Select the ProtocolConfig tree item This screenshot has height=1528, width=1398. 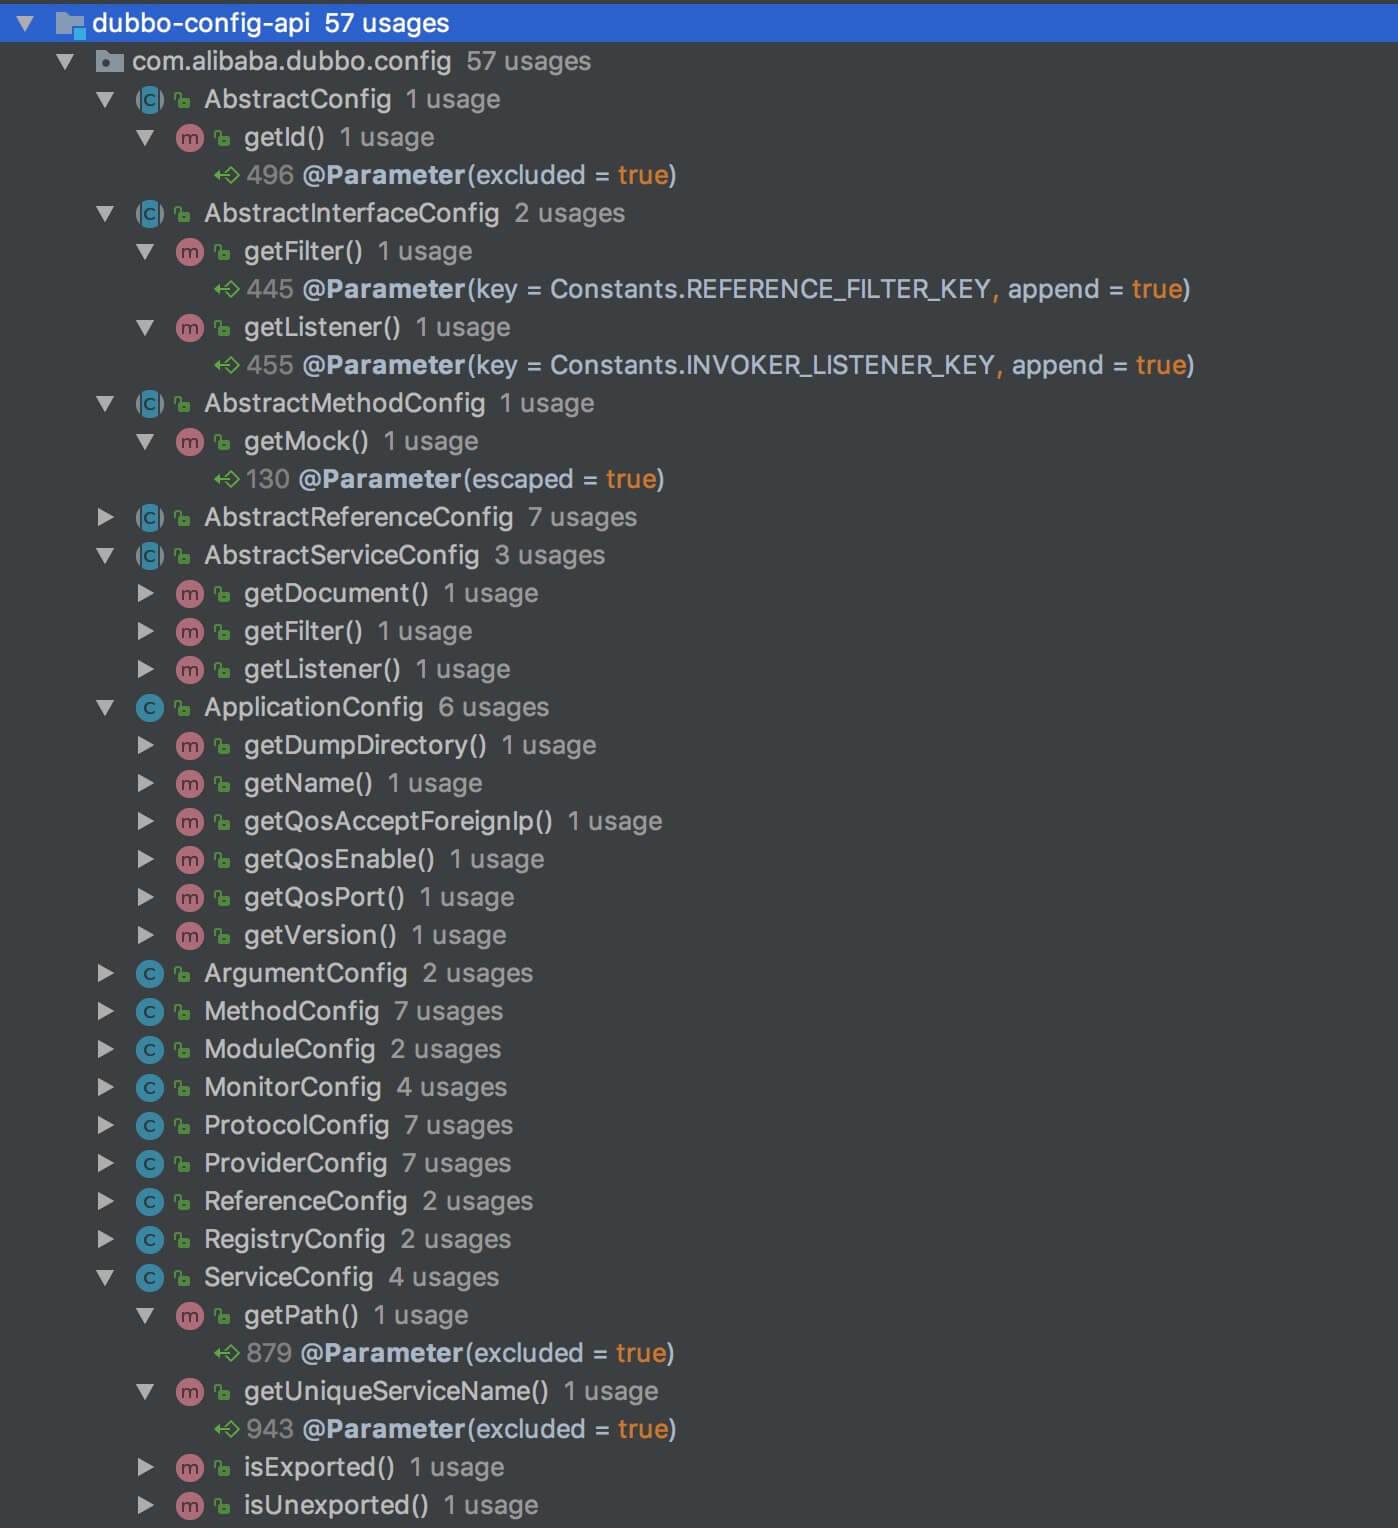point(296,1126)
